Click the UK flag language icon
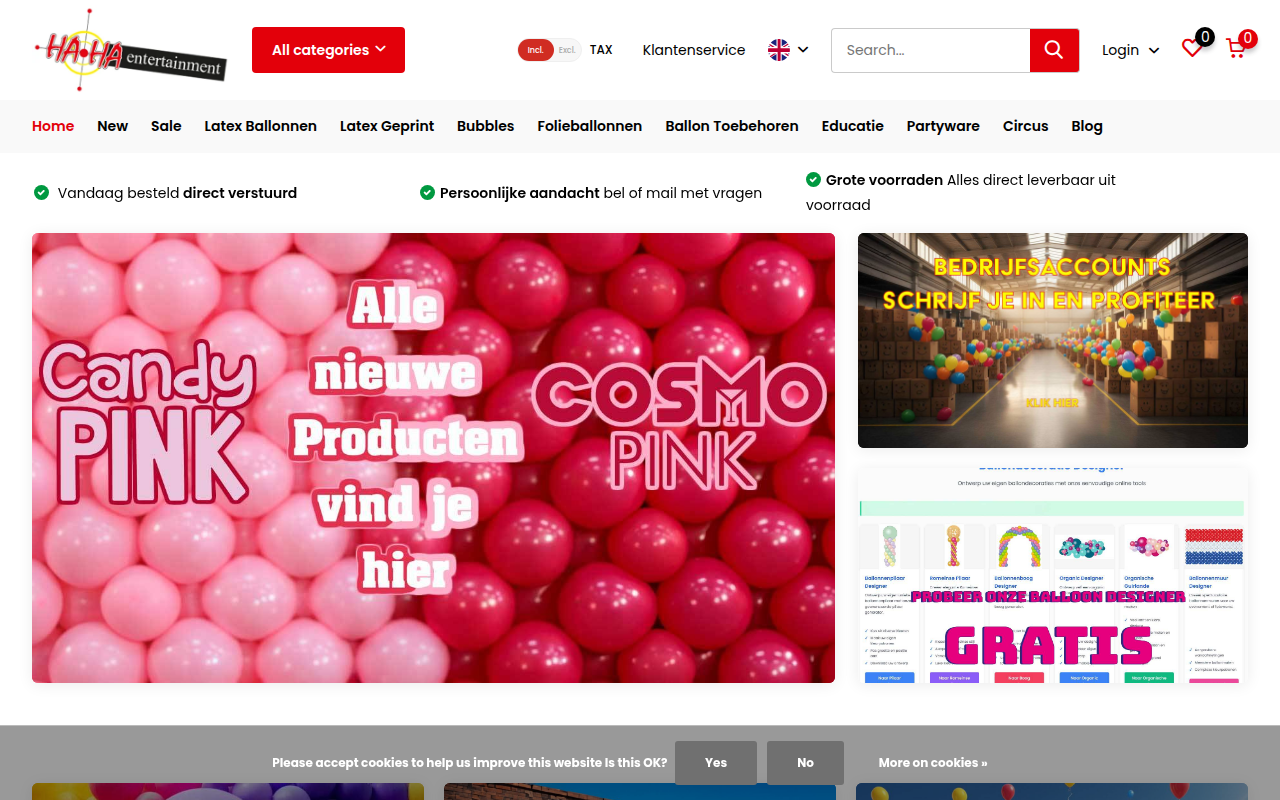This screenshot has height=800, width=1280. [x=779, y=50]
